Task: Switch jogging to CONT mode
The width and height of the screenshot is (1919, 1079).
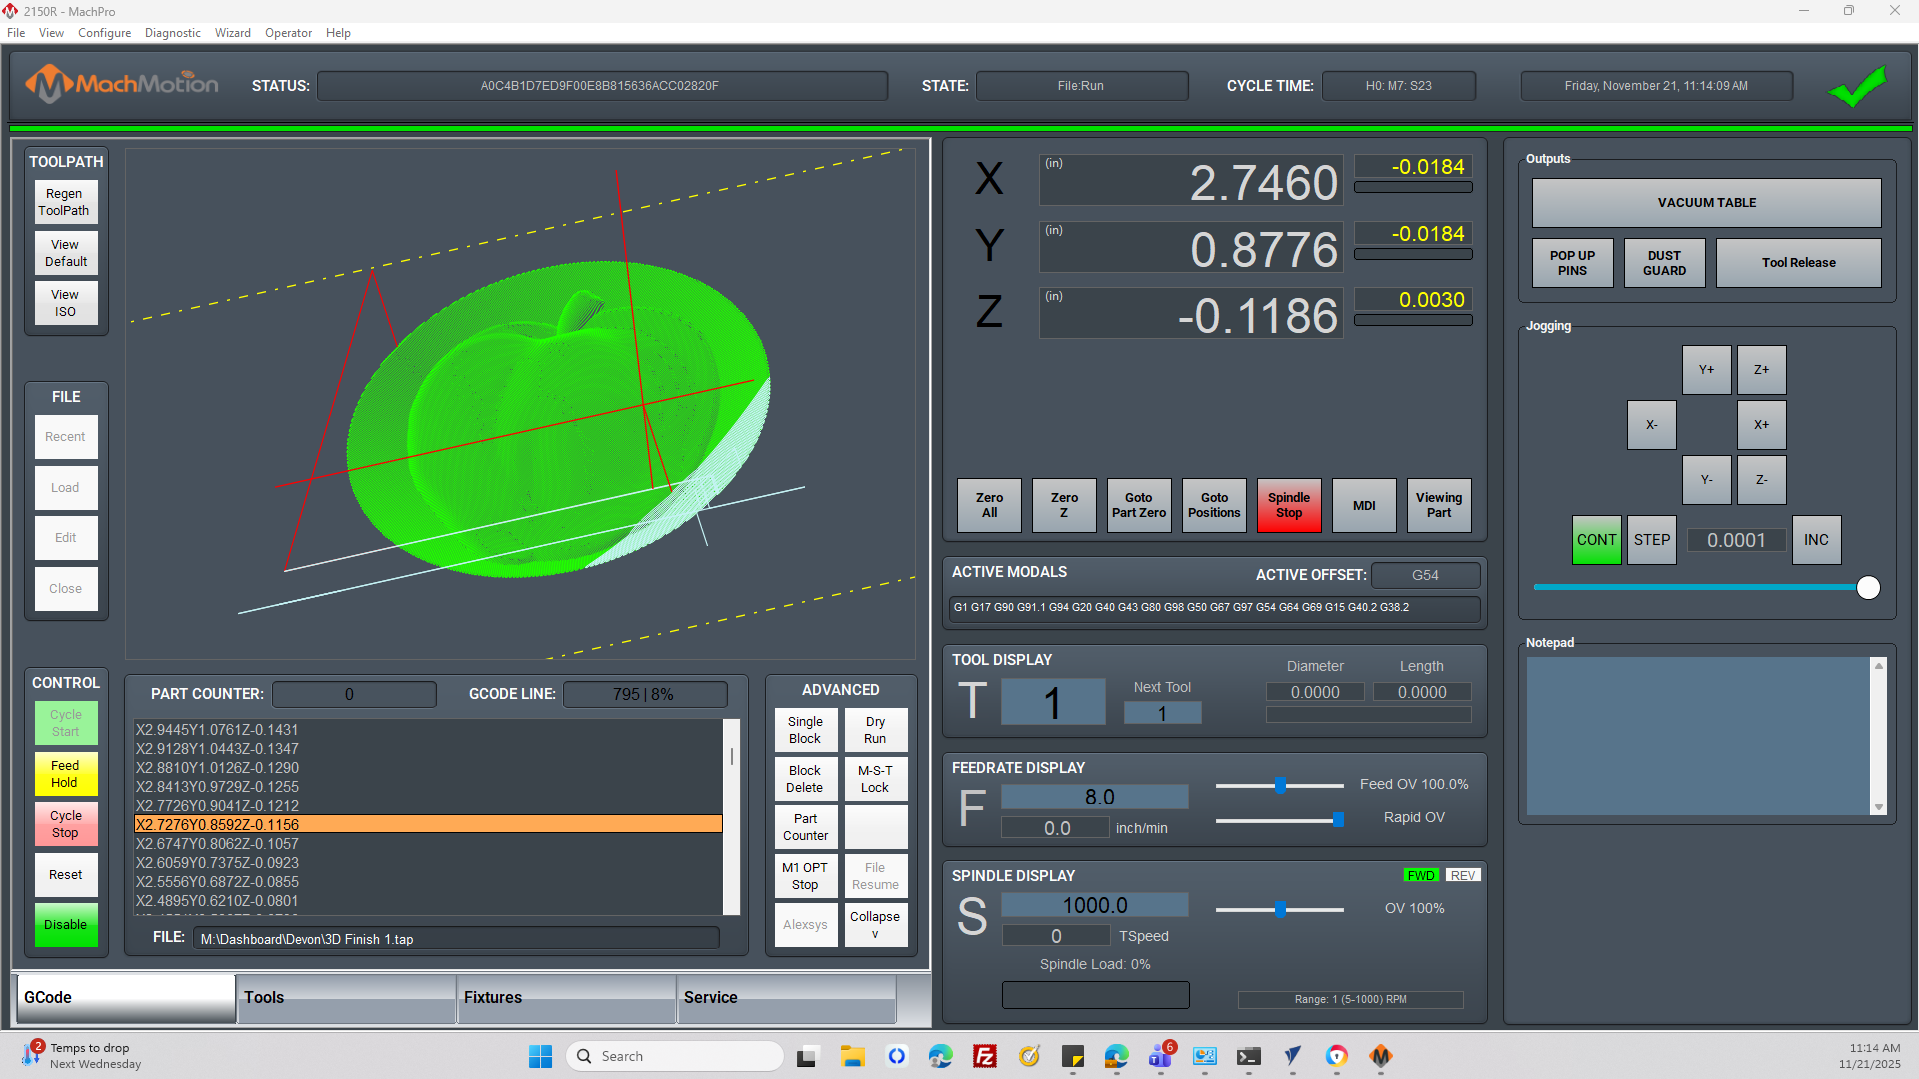Action: coord(1596,540)
